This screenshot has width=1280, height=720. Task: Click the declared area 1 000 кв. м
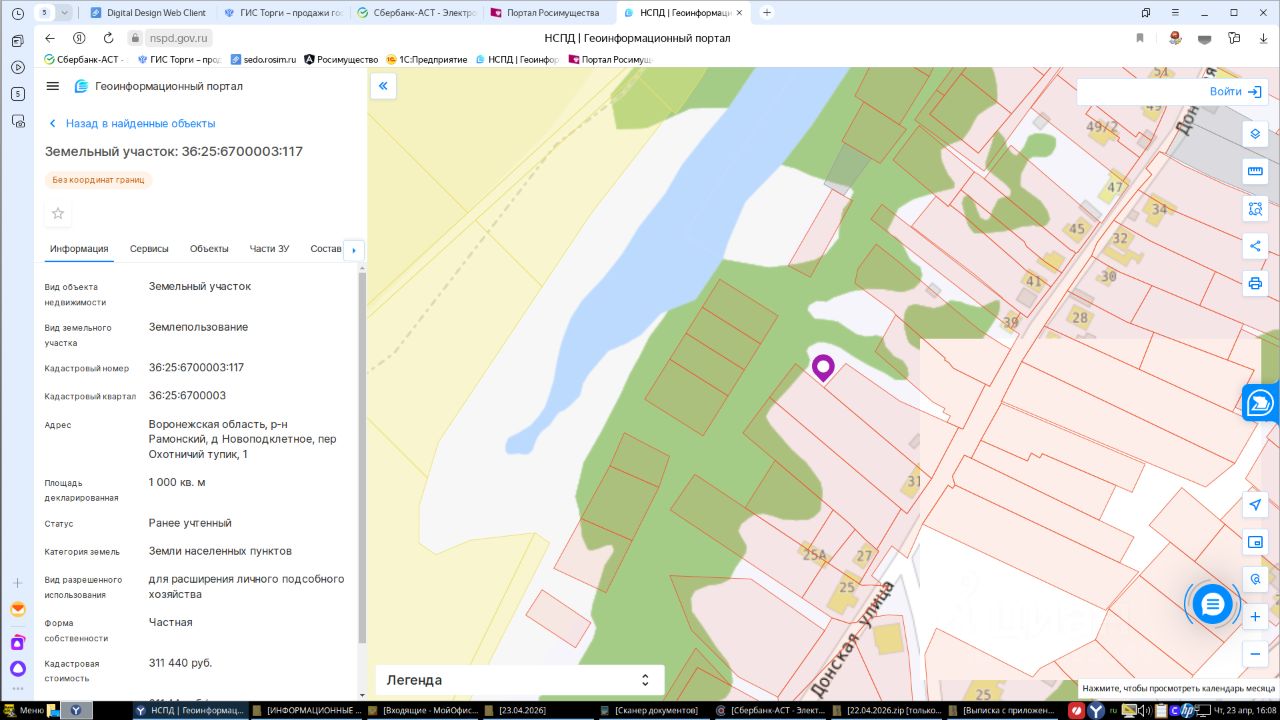[177, 482]
